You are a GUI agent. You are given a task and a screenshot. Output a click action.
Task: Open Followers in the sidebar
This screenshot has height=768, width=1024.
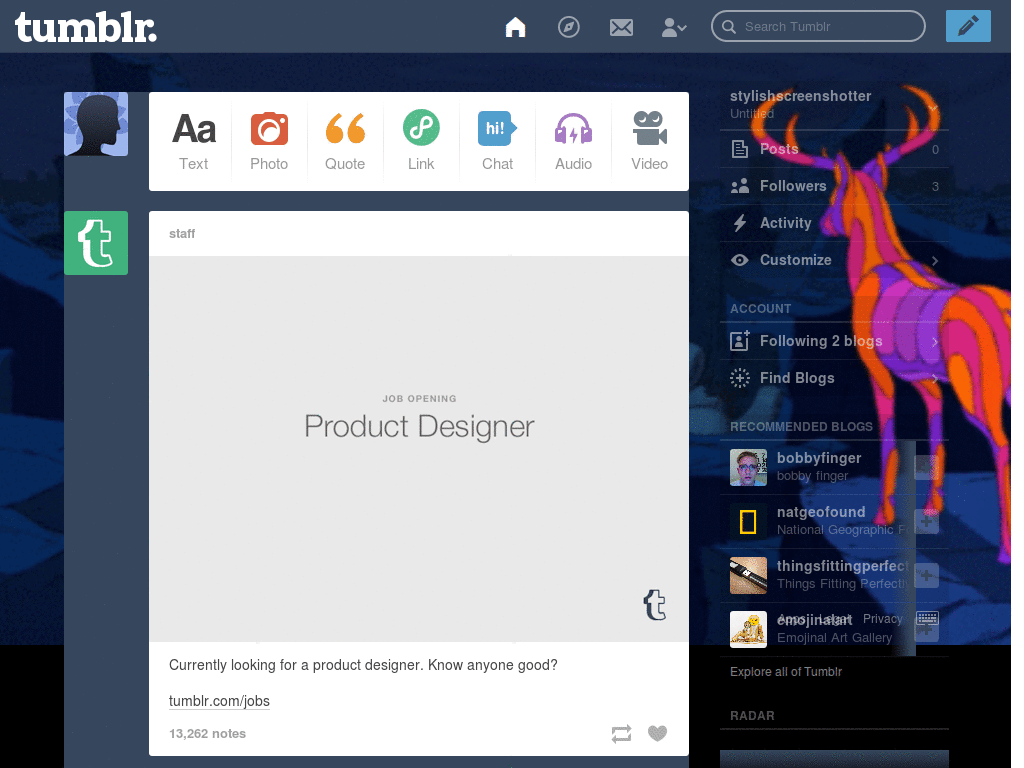[834, 186]
